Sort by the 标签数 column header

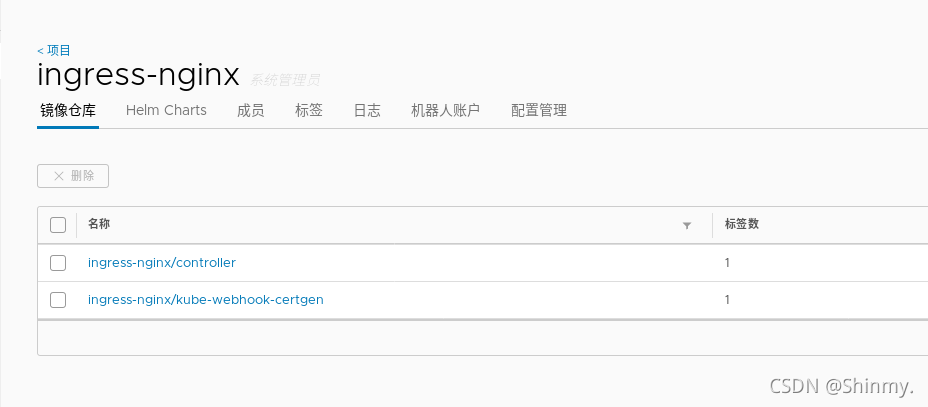(x=742, y=224)
